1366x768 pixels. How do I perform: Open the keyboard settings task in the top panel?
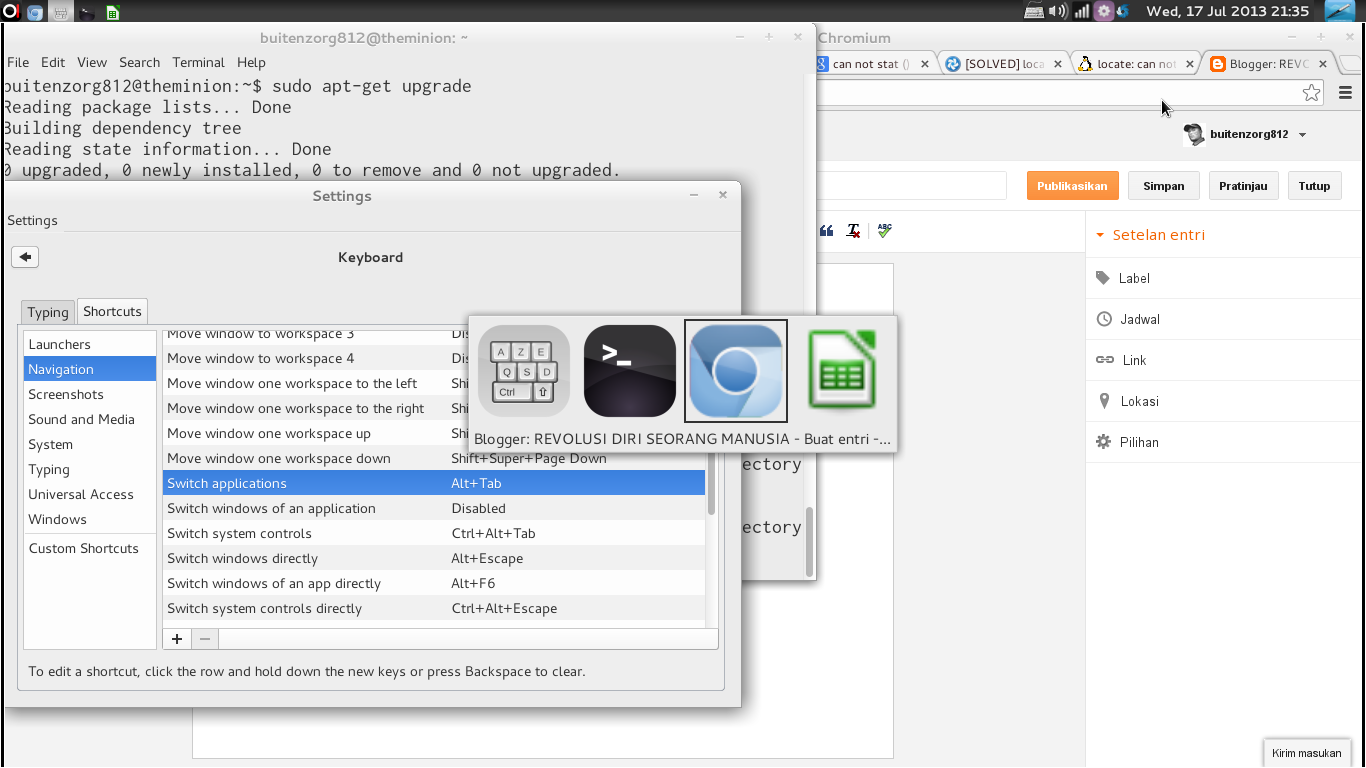[x=61, y=12]
